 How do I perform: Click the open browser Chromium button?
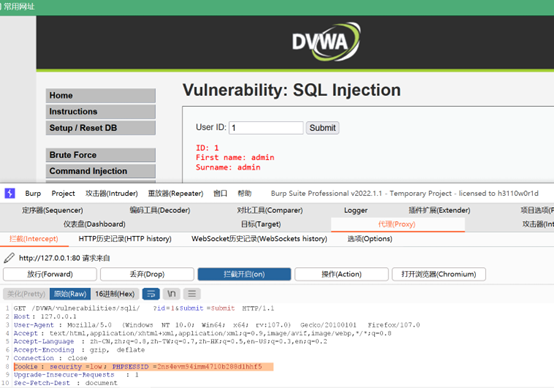click(x=439, y=274)
